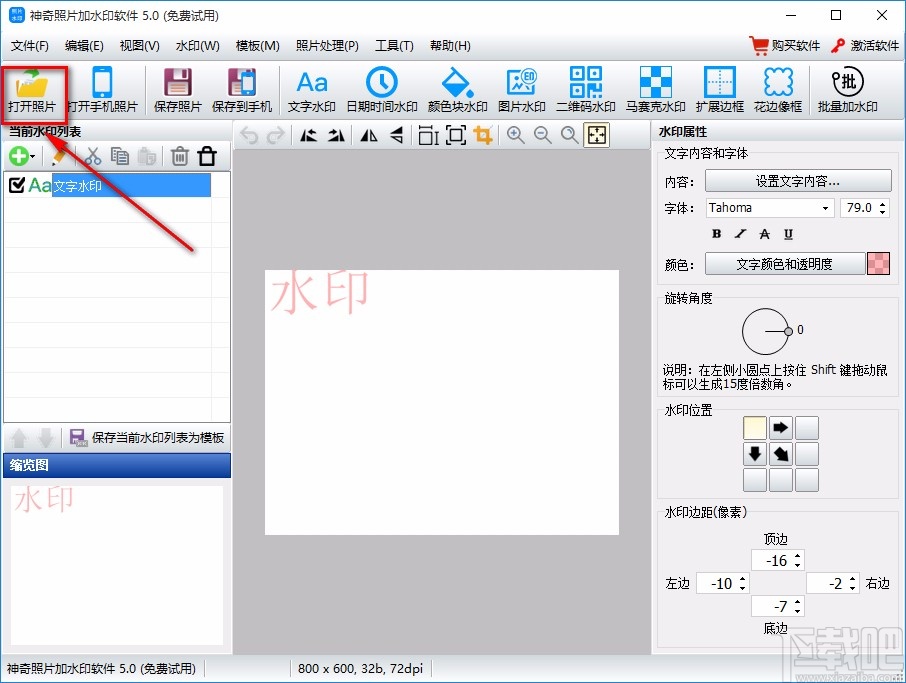
Task: Toggle underline text formatting
Action: click(788, 234)
